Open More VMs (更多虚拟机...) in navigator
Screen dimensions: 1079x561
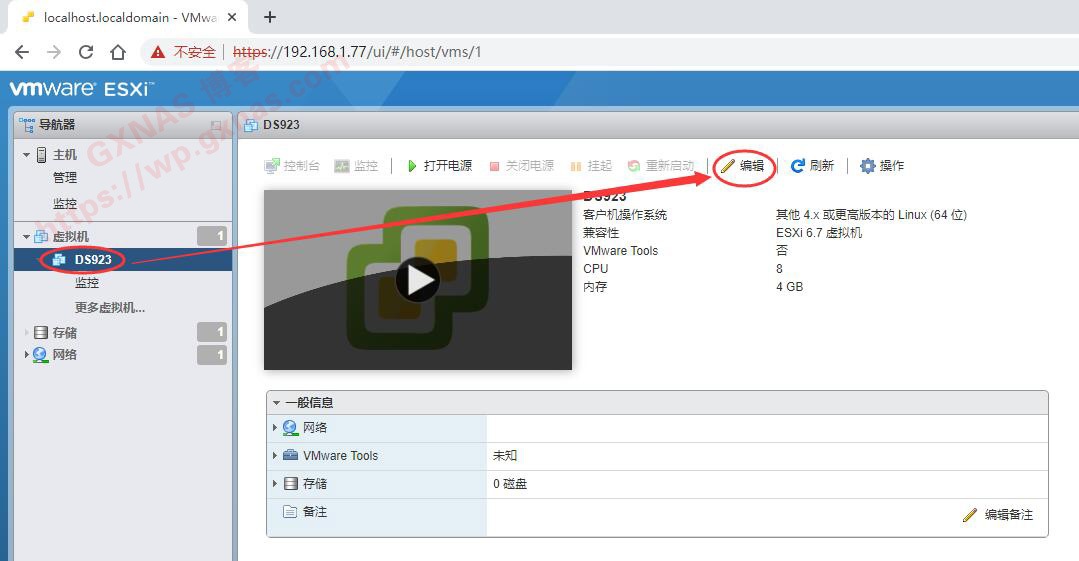point(110,308)
